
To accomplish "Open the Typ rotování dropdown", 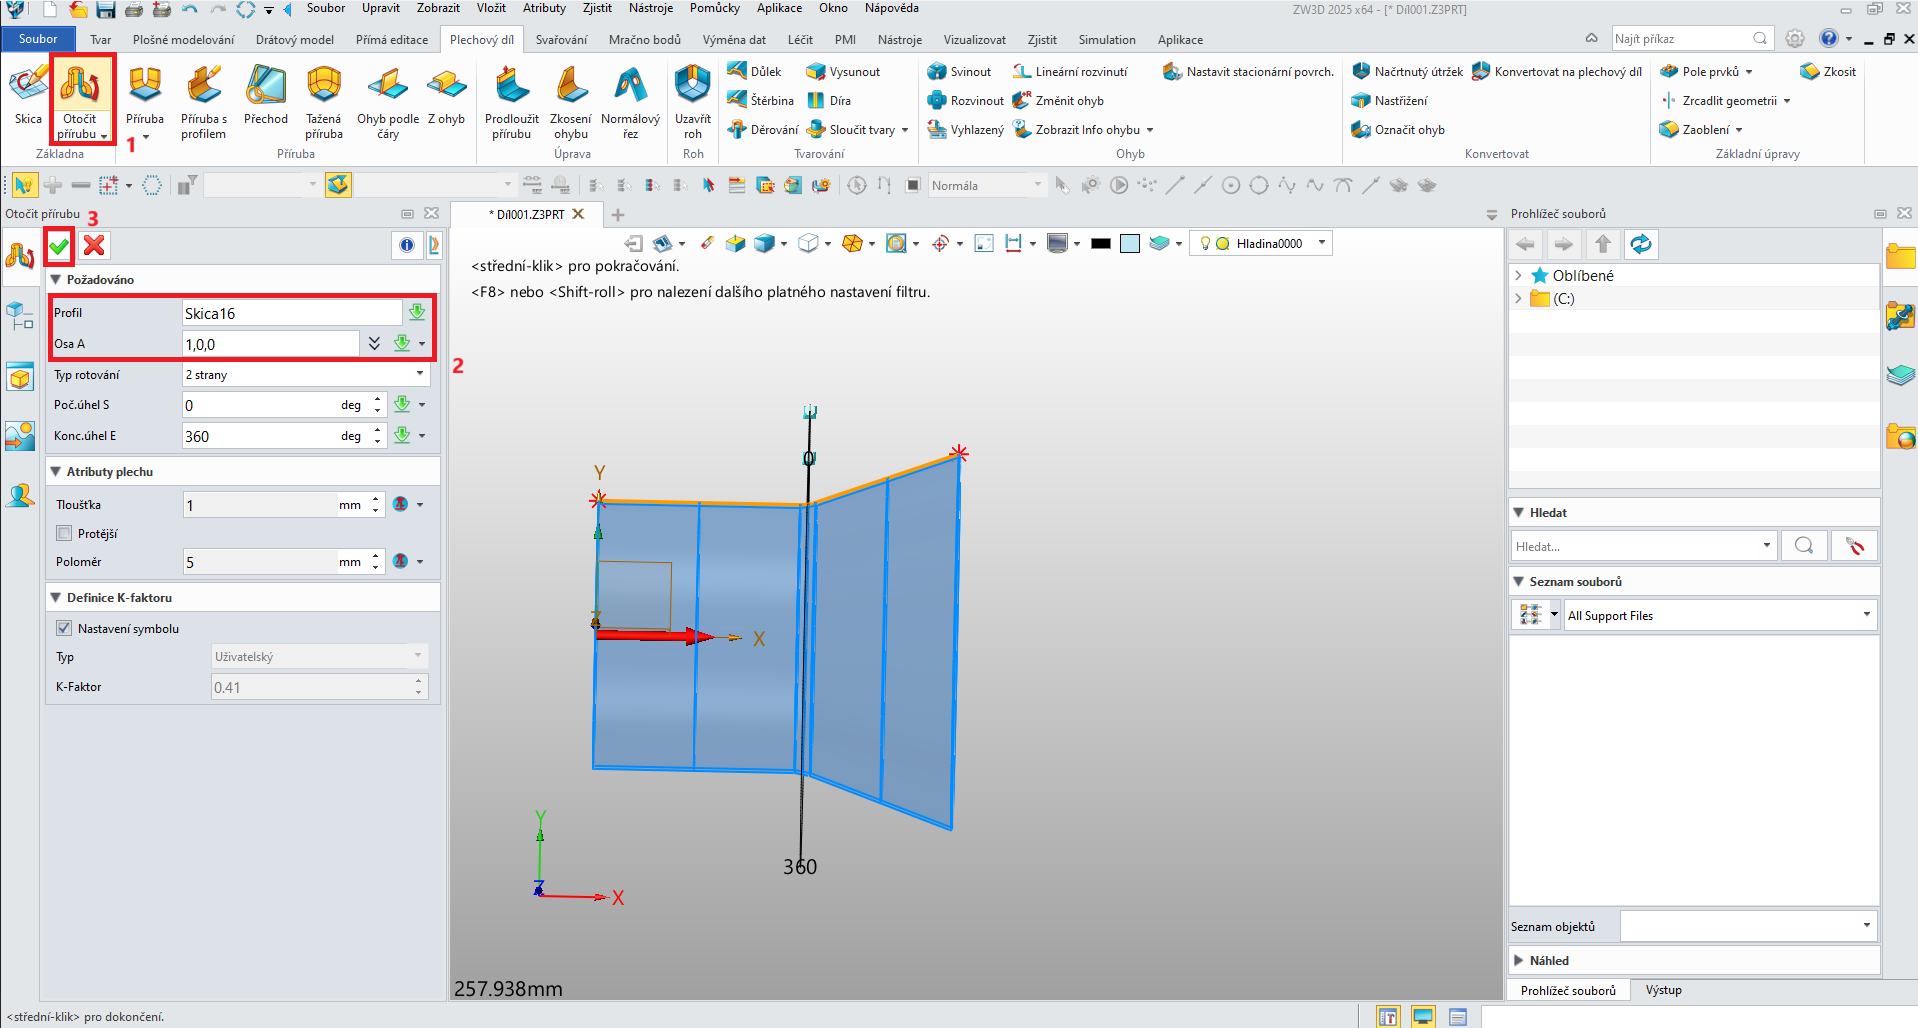I will coord(305,375).
